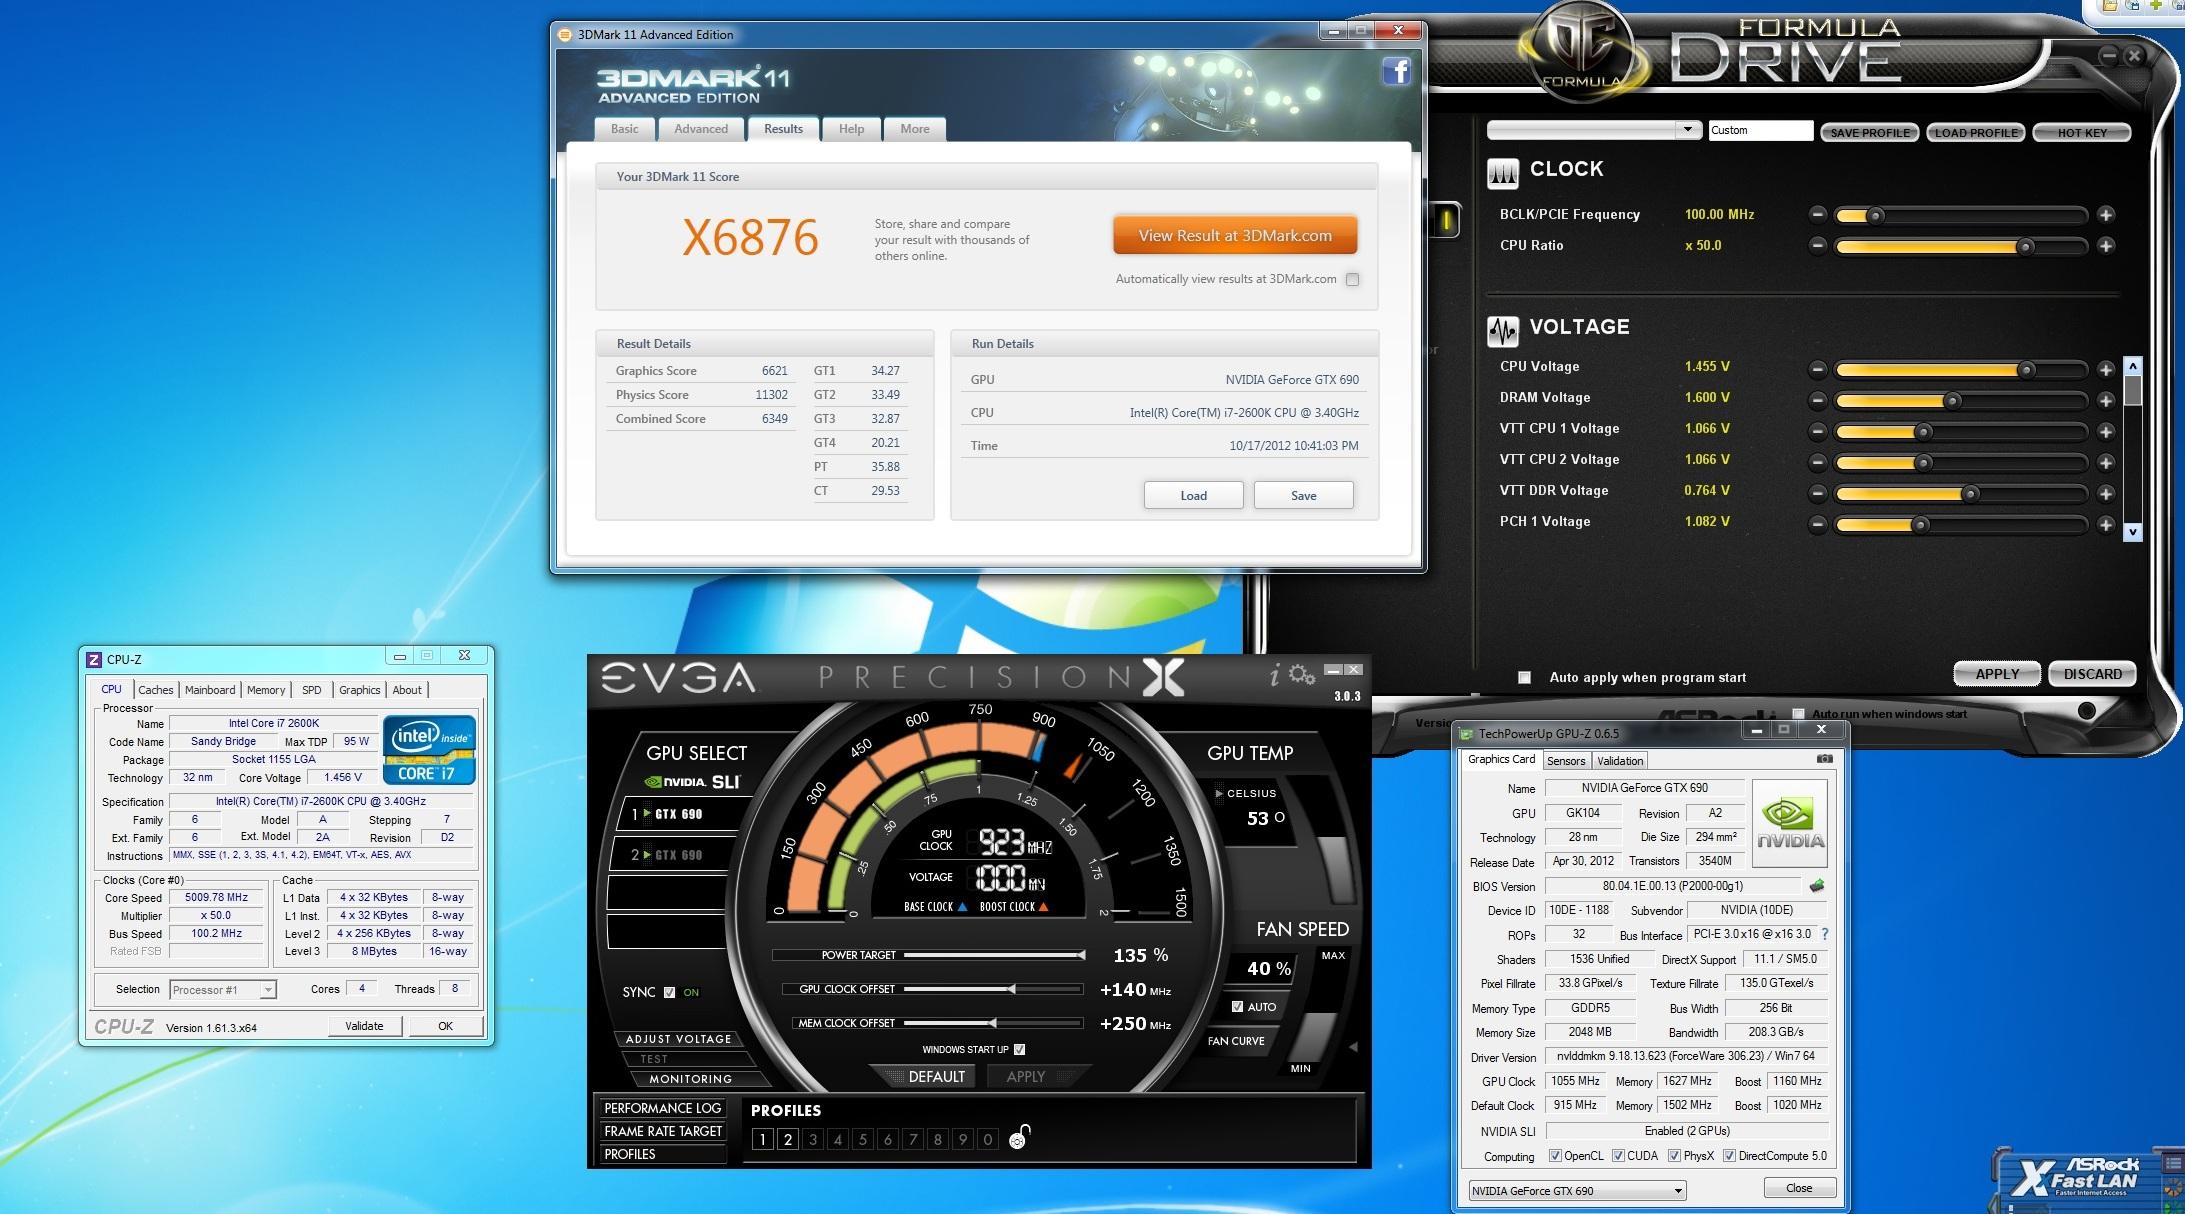The image size is (2185, 1214).
Task: Open Precision X info icon
Action: click(x=1274, y=677)
